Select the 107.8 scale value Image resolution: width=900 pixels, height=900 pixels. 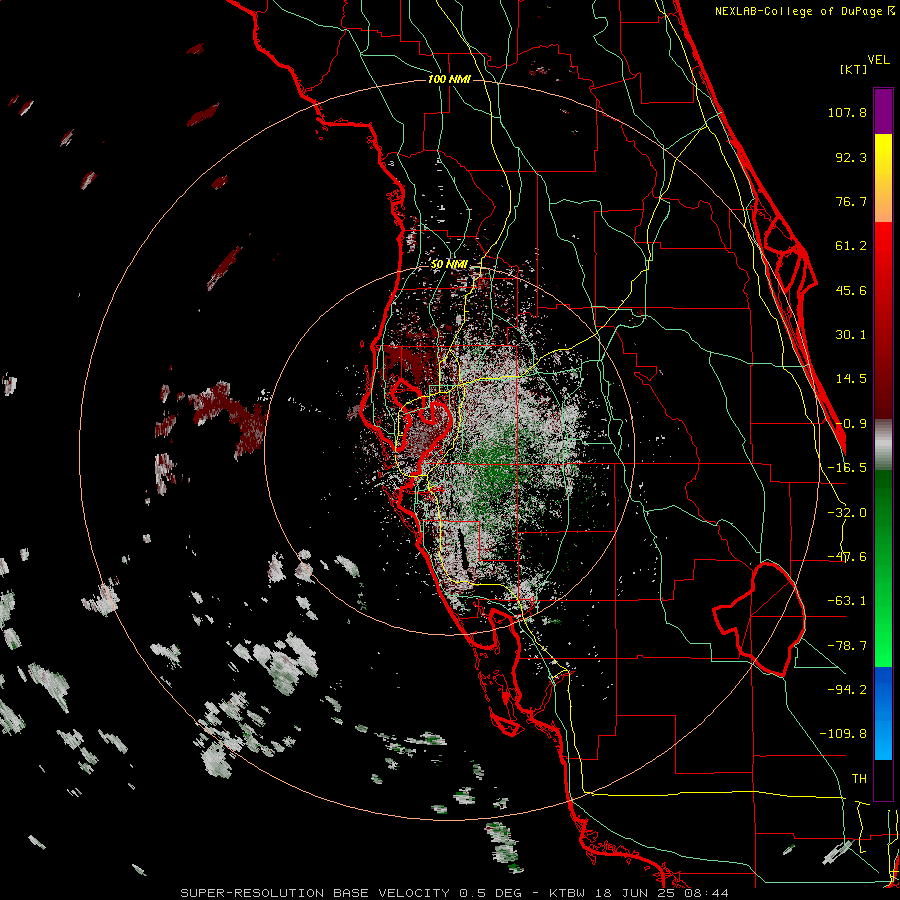847,112
